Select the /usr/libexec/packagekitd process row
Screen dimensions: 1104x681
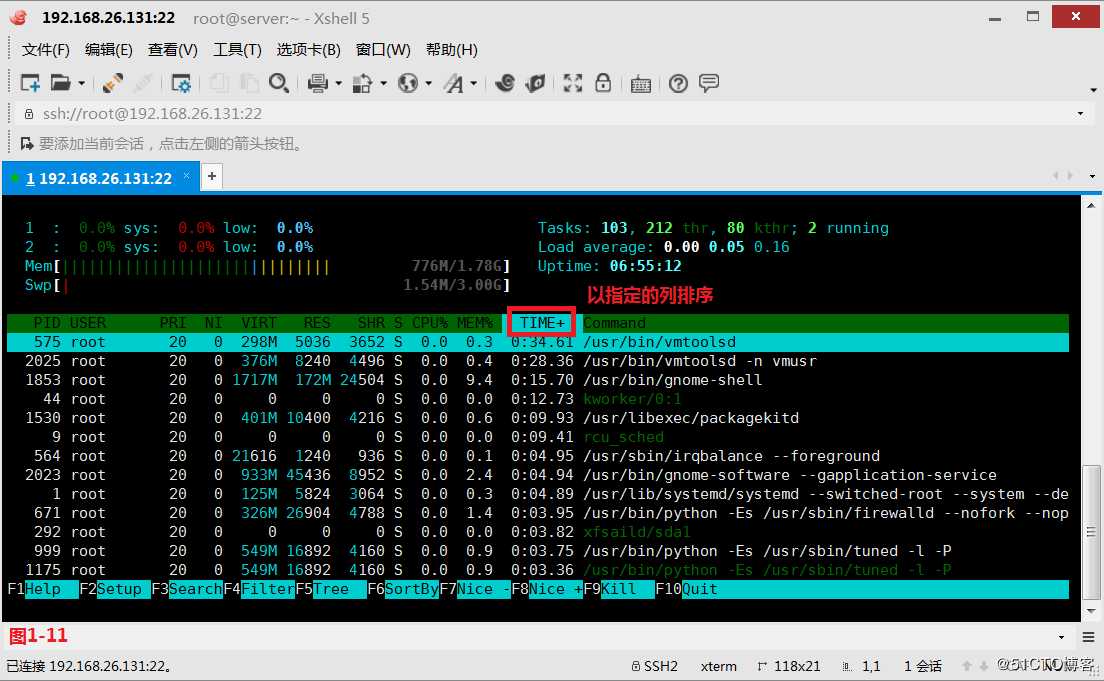(x=538, y=418)
